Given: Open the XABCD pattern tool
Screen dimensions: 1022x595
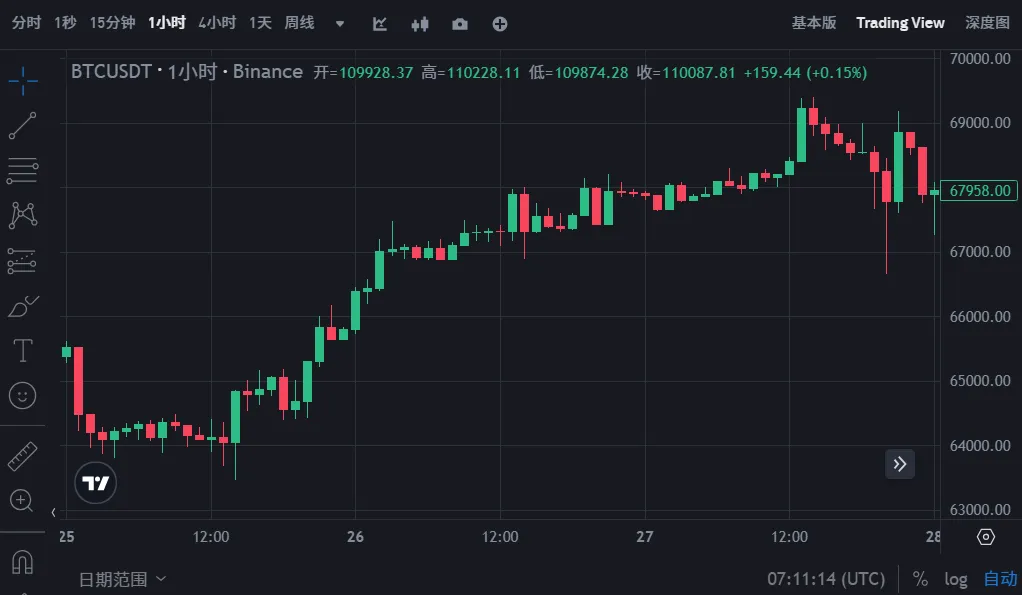Looking at the screenshot, I should pyautogui.click(x=23, y=215).
